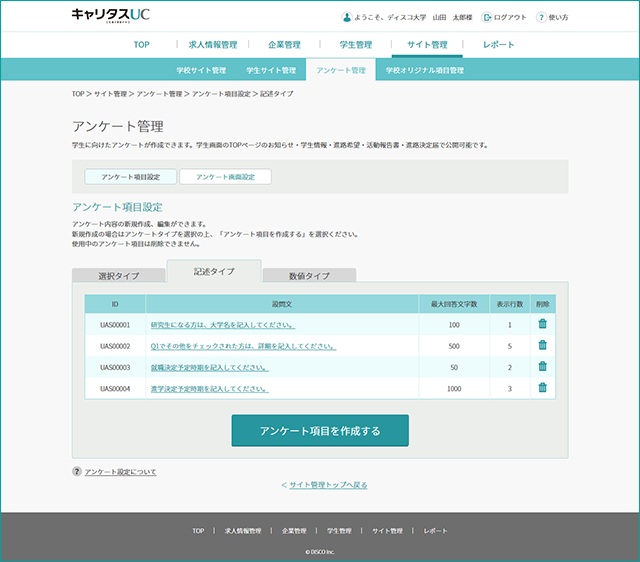Screen dimensions: 640x562
Task: Click trash icon for row UAS00002
Action: (x=542, y=345)
